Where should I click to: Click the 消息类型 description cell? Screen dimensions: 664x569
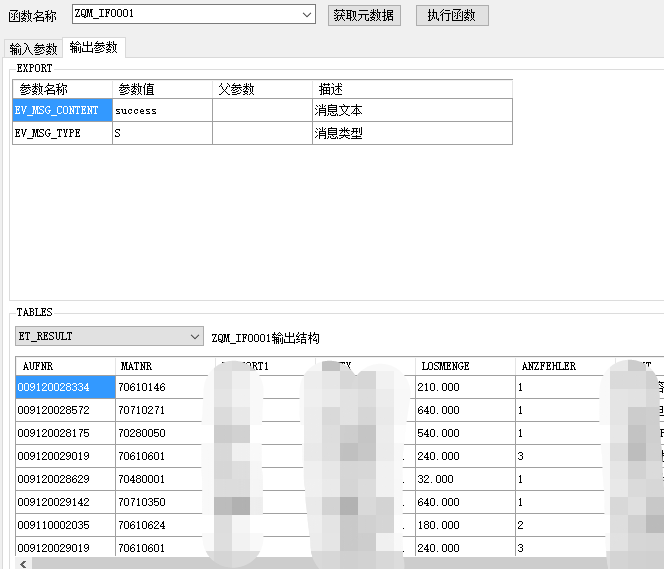[412, 133]
